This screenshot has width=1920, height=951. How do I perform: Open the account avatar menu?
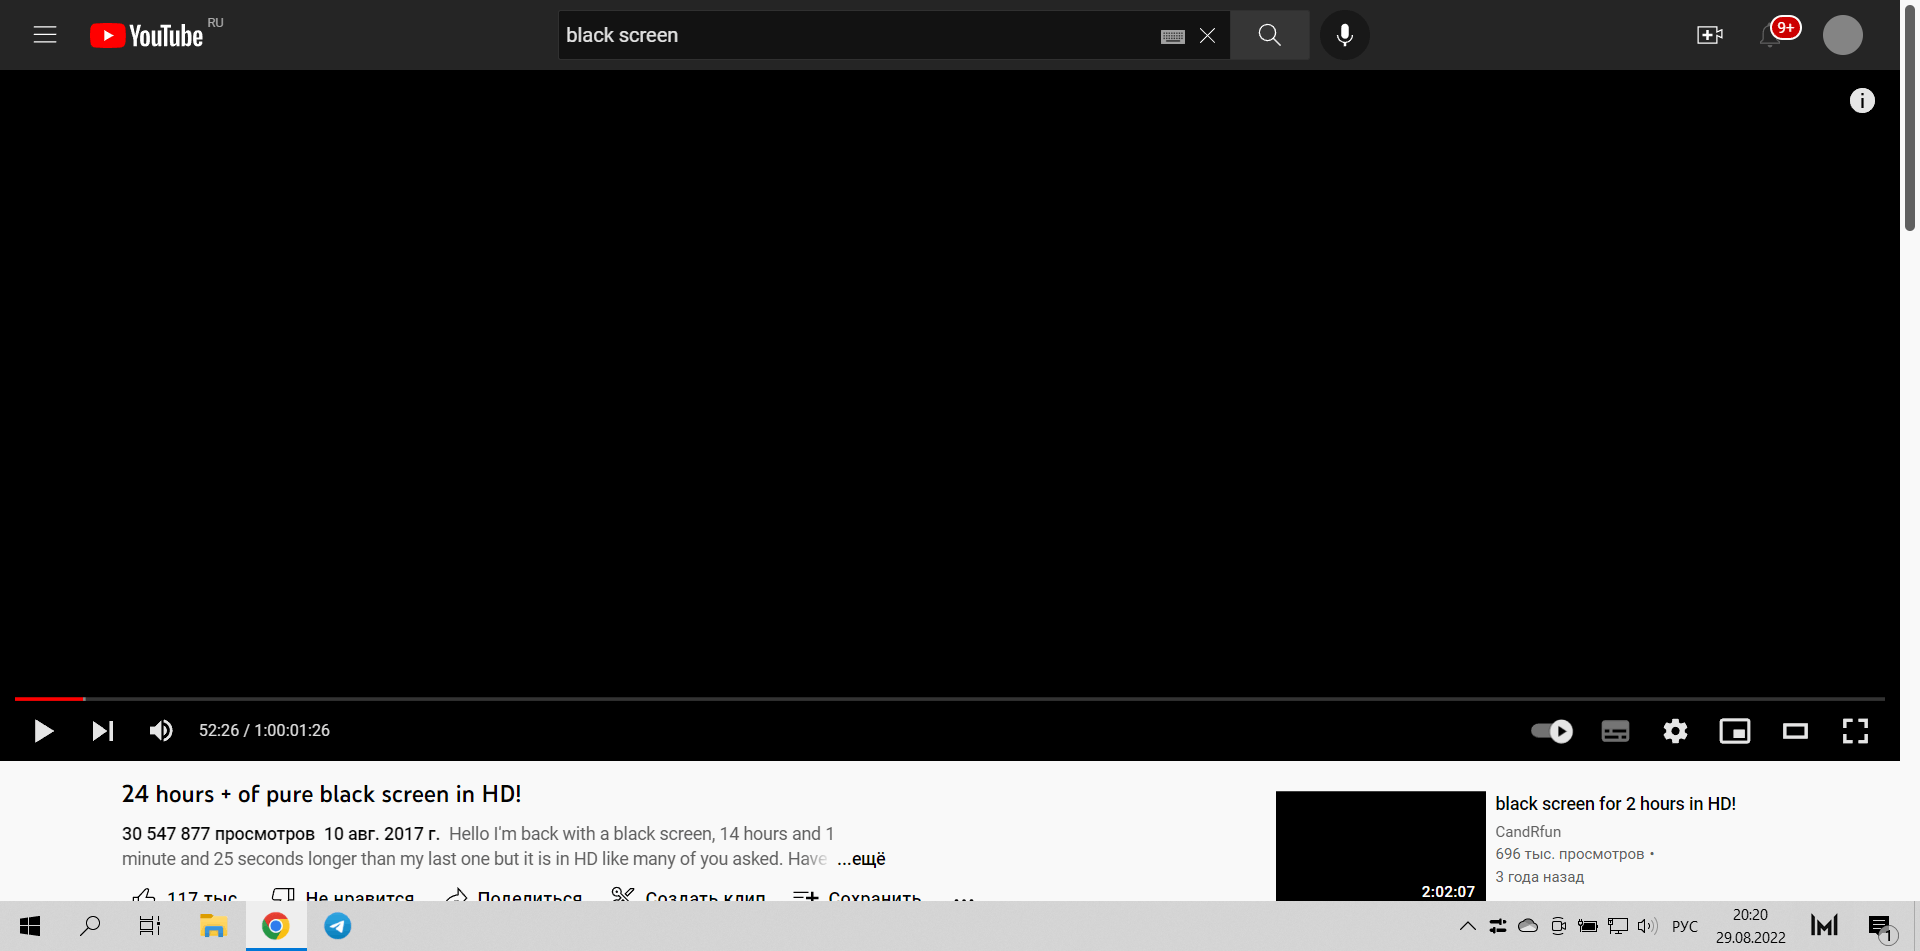[x=1843, y=35]
